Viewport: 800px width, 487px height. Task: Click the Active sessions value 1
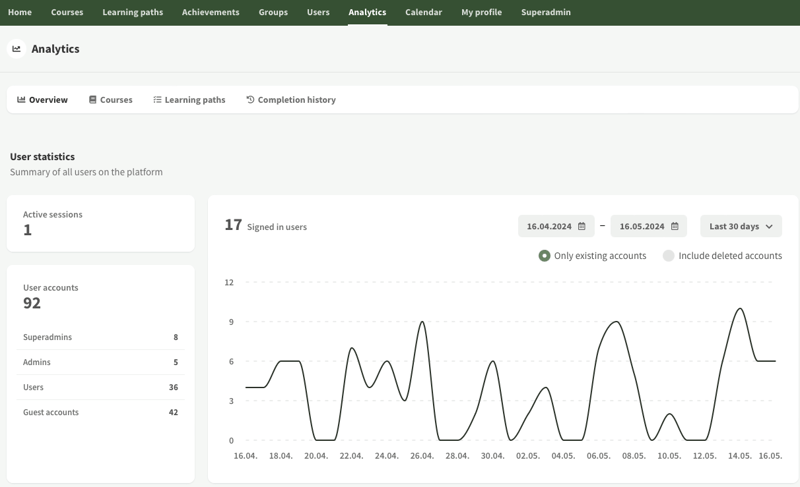pos(28,230)
